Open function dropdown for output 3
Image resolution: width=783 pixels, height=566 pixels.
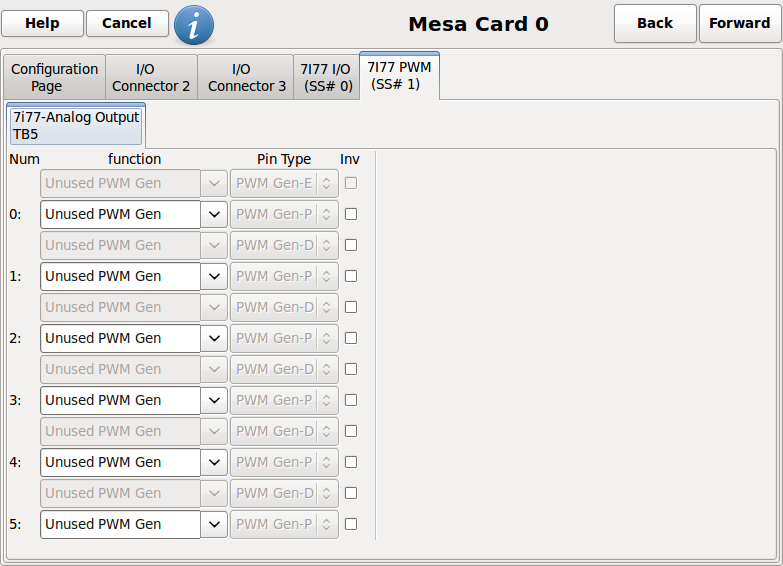click(x=214, y=400)
